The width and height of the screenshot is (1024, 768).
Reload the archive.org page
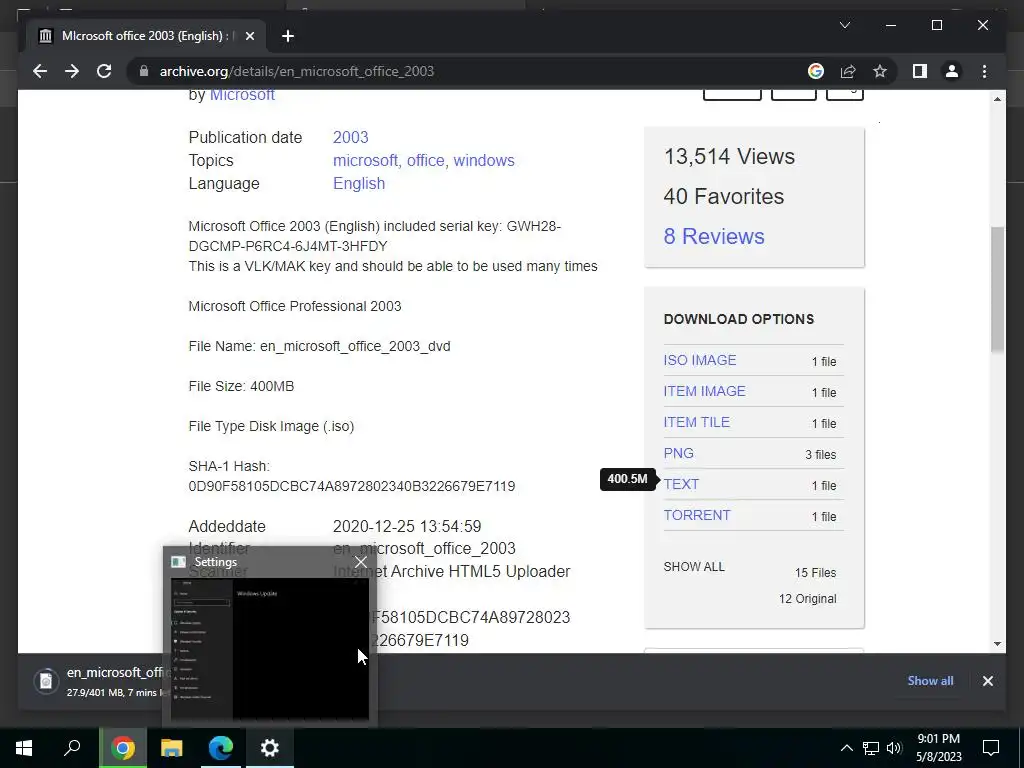point(104,71)
